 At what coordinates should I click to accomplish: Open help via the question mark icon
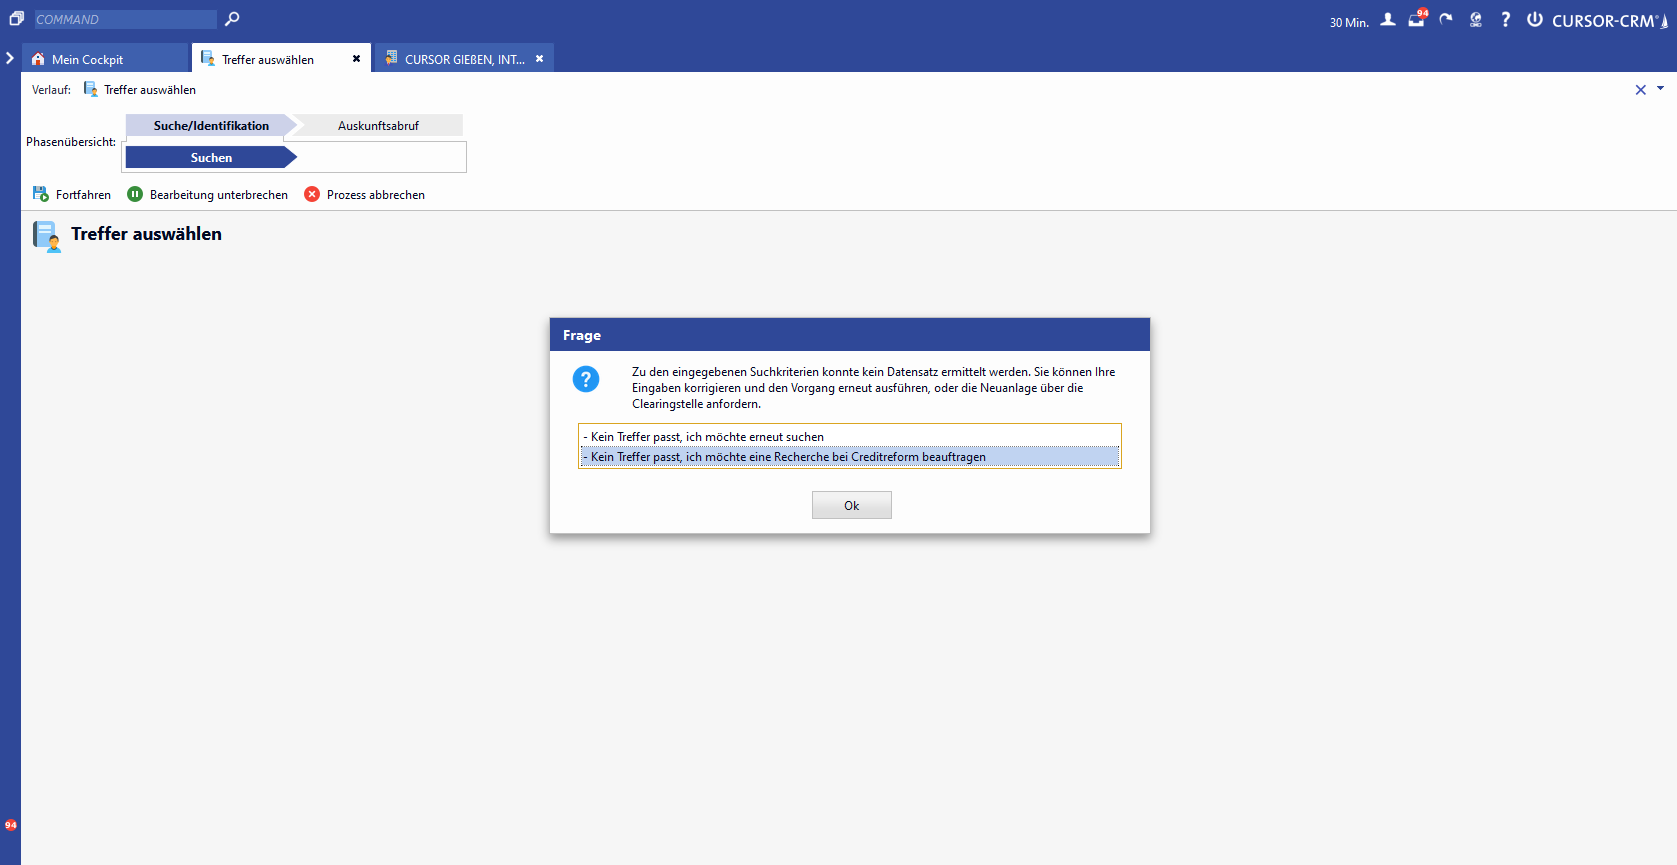pos(1505,20)
